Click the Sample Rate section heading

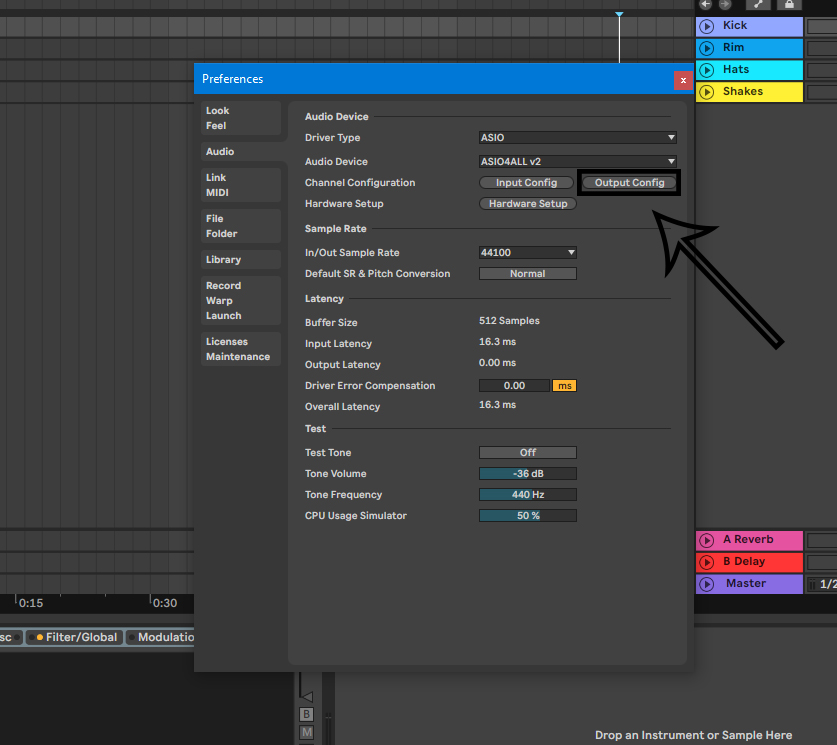(335, 229)
